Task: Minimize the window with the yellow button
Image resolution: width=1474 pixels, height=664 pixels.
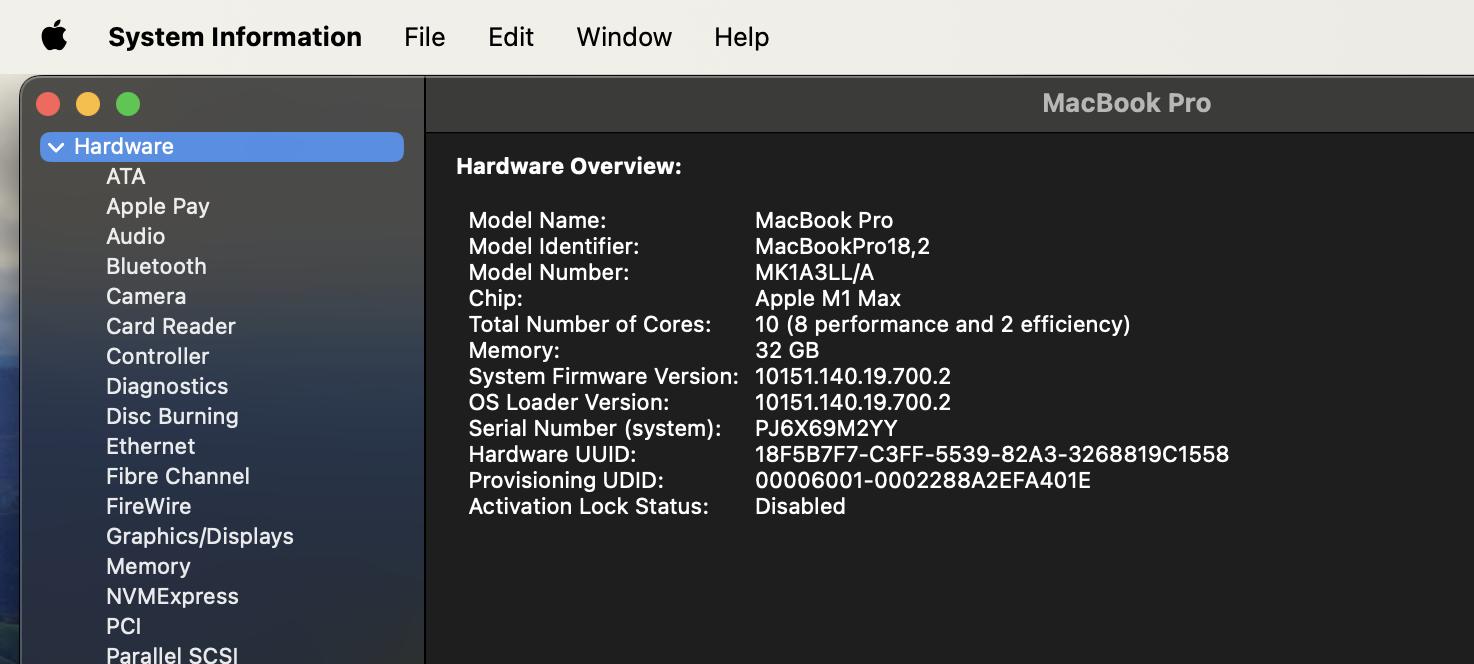Action: [88, 104]
